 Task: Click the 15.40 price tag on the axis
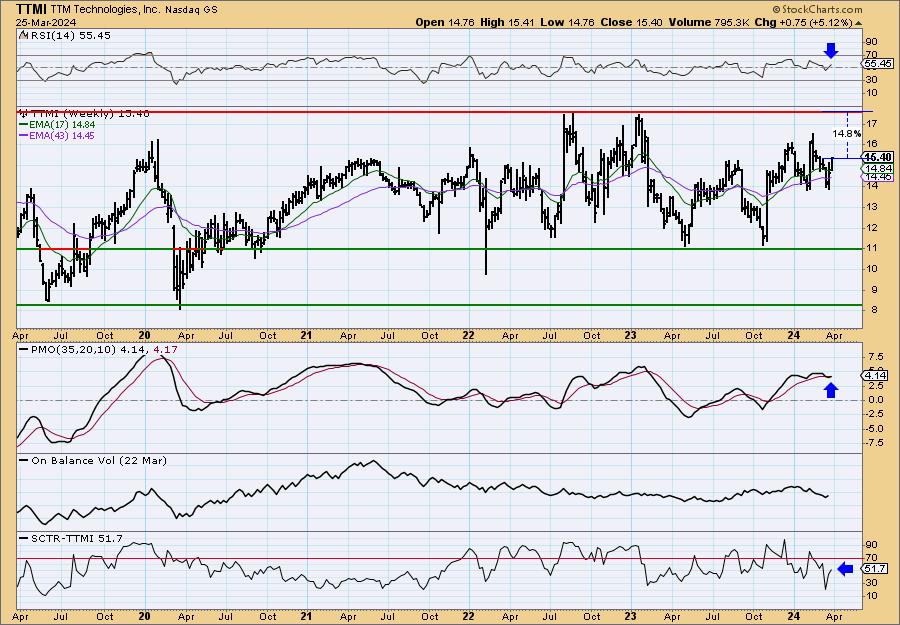878,157
